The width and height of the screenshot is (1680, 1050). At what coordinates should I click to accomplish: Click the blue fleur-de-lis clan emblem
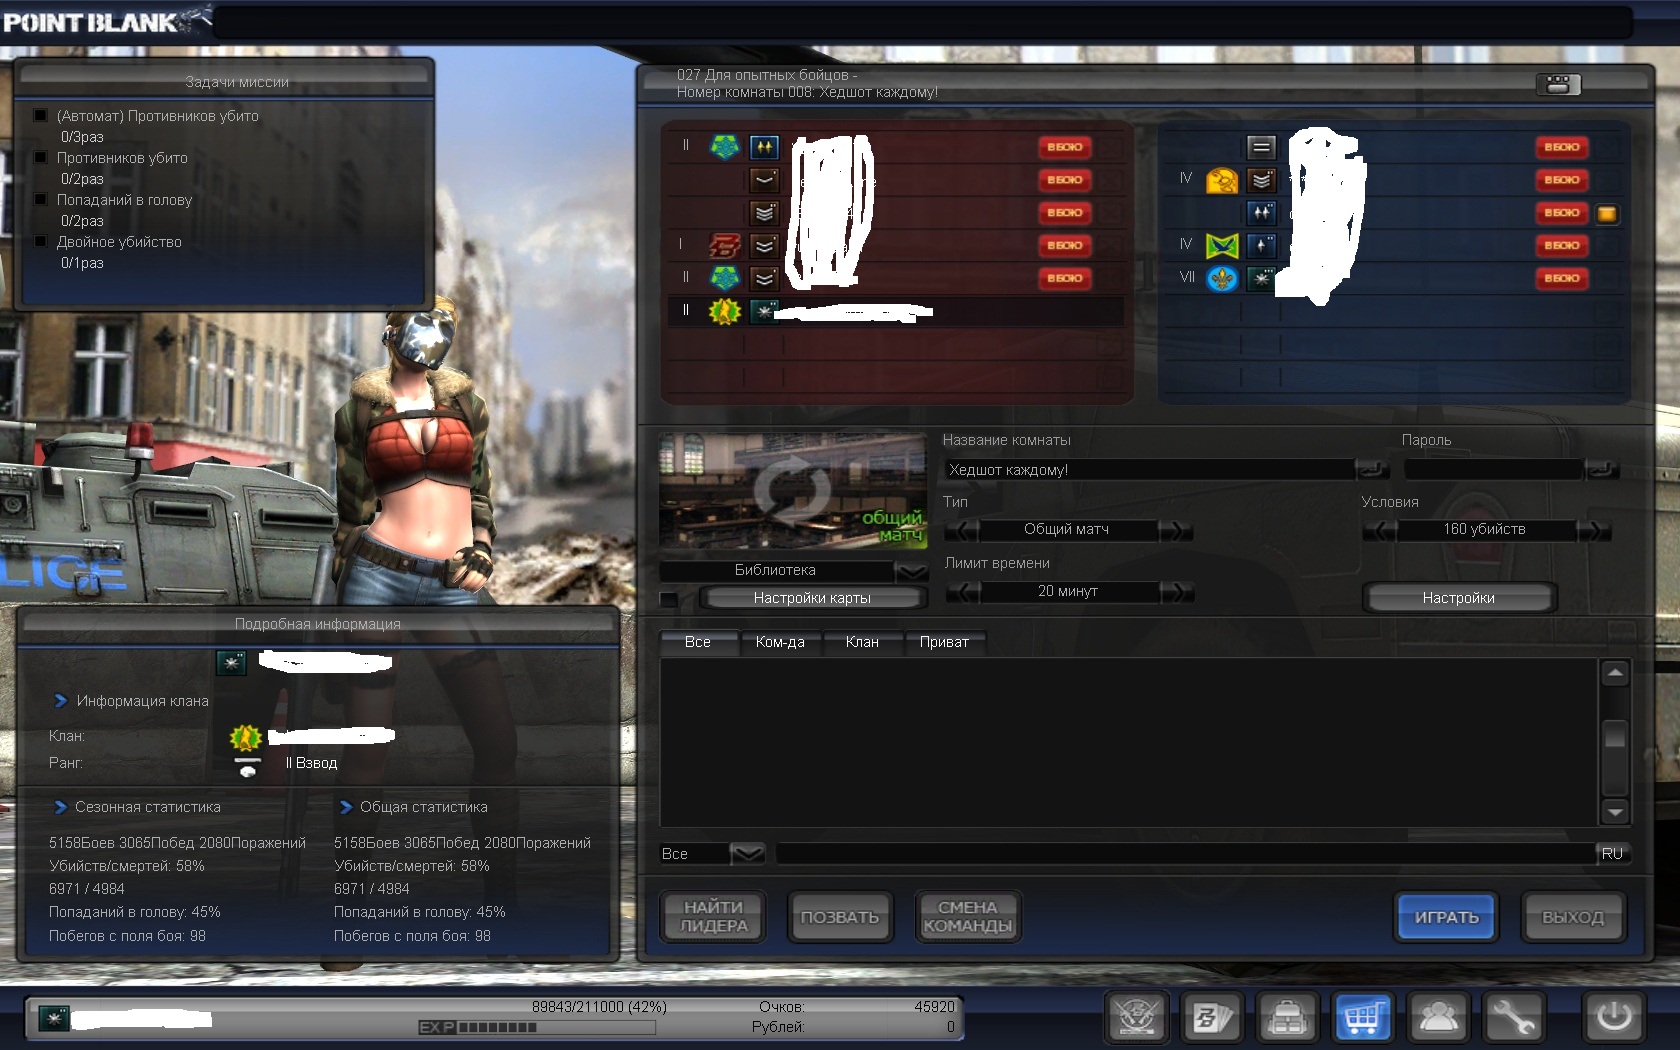click(x=1222, y=278)
